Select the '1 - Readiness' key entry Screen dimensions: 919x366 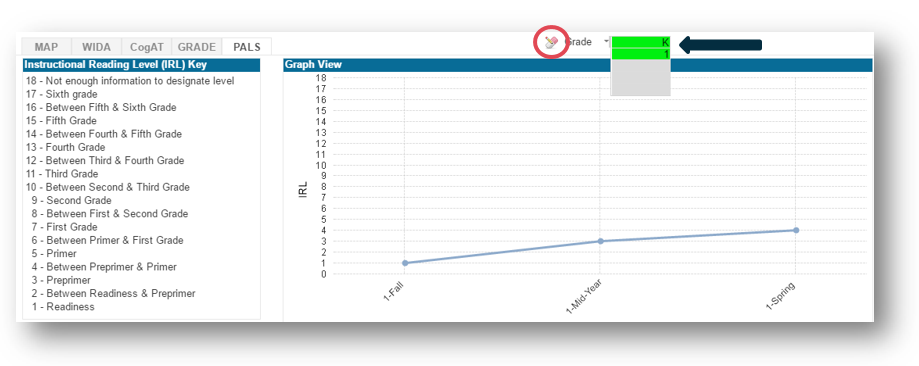click(63, 307)
